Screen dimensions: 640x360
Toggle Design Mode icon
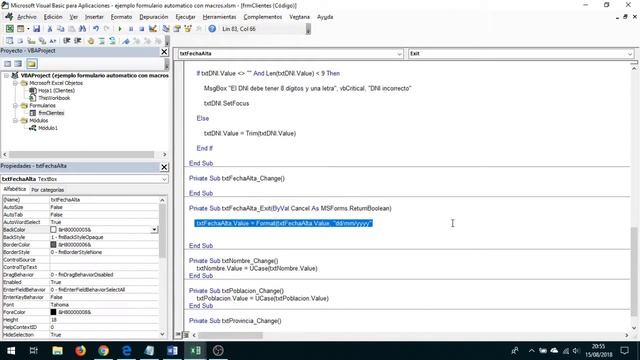pos(153,29)
